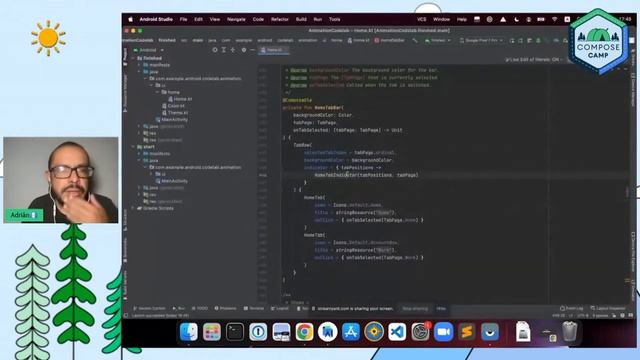Open the Problems tool window
This screenshot has height=360, width=640.
coord(226,309)
